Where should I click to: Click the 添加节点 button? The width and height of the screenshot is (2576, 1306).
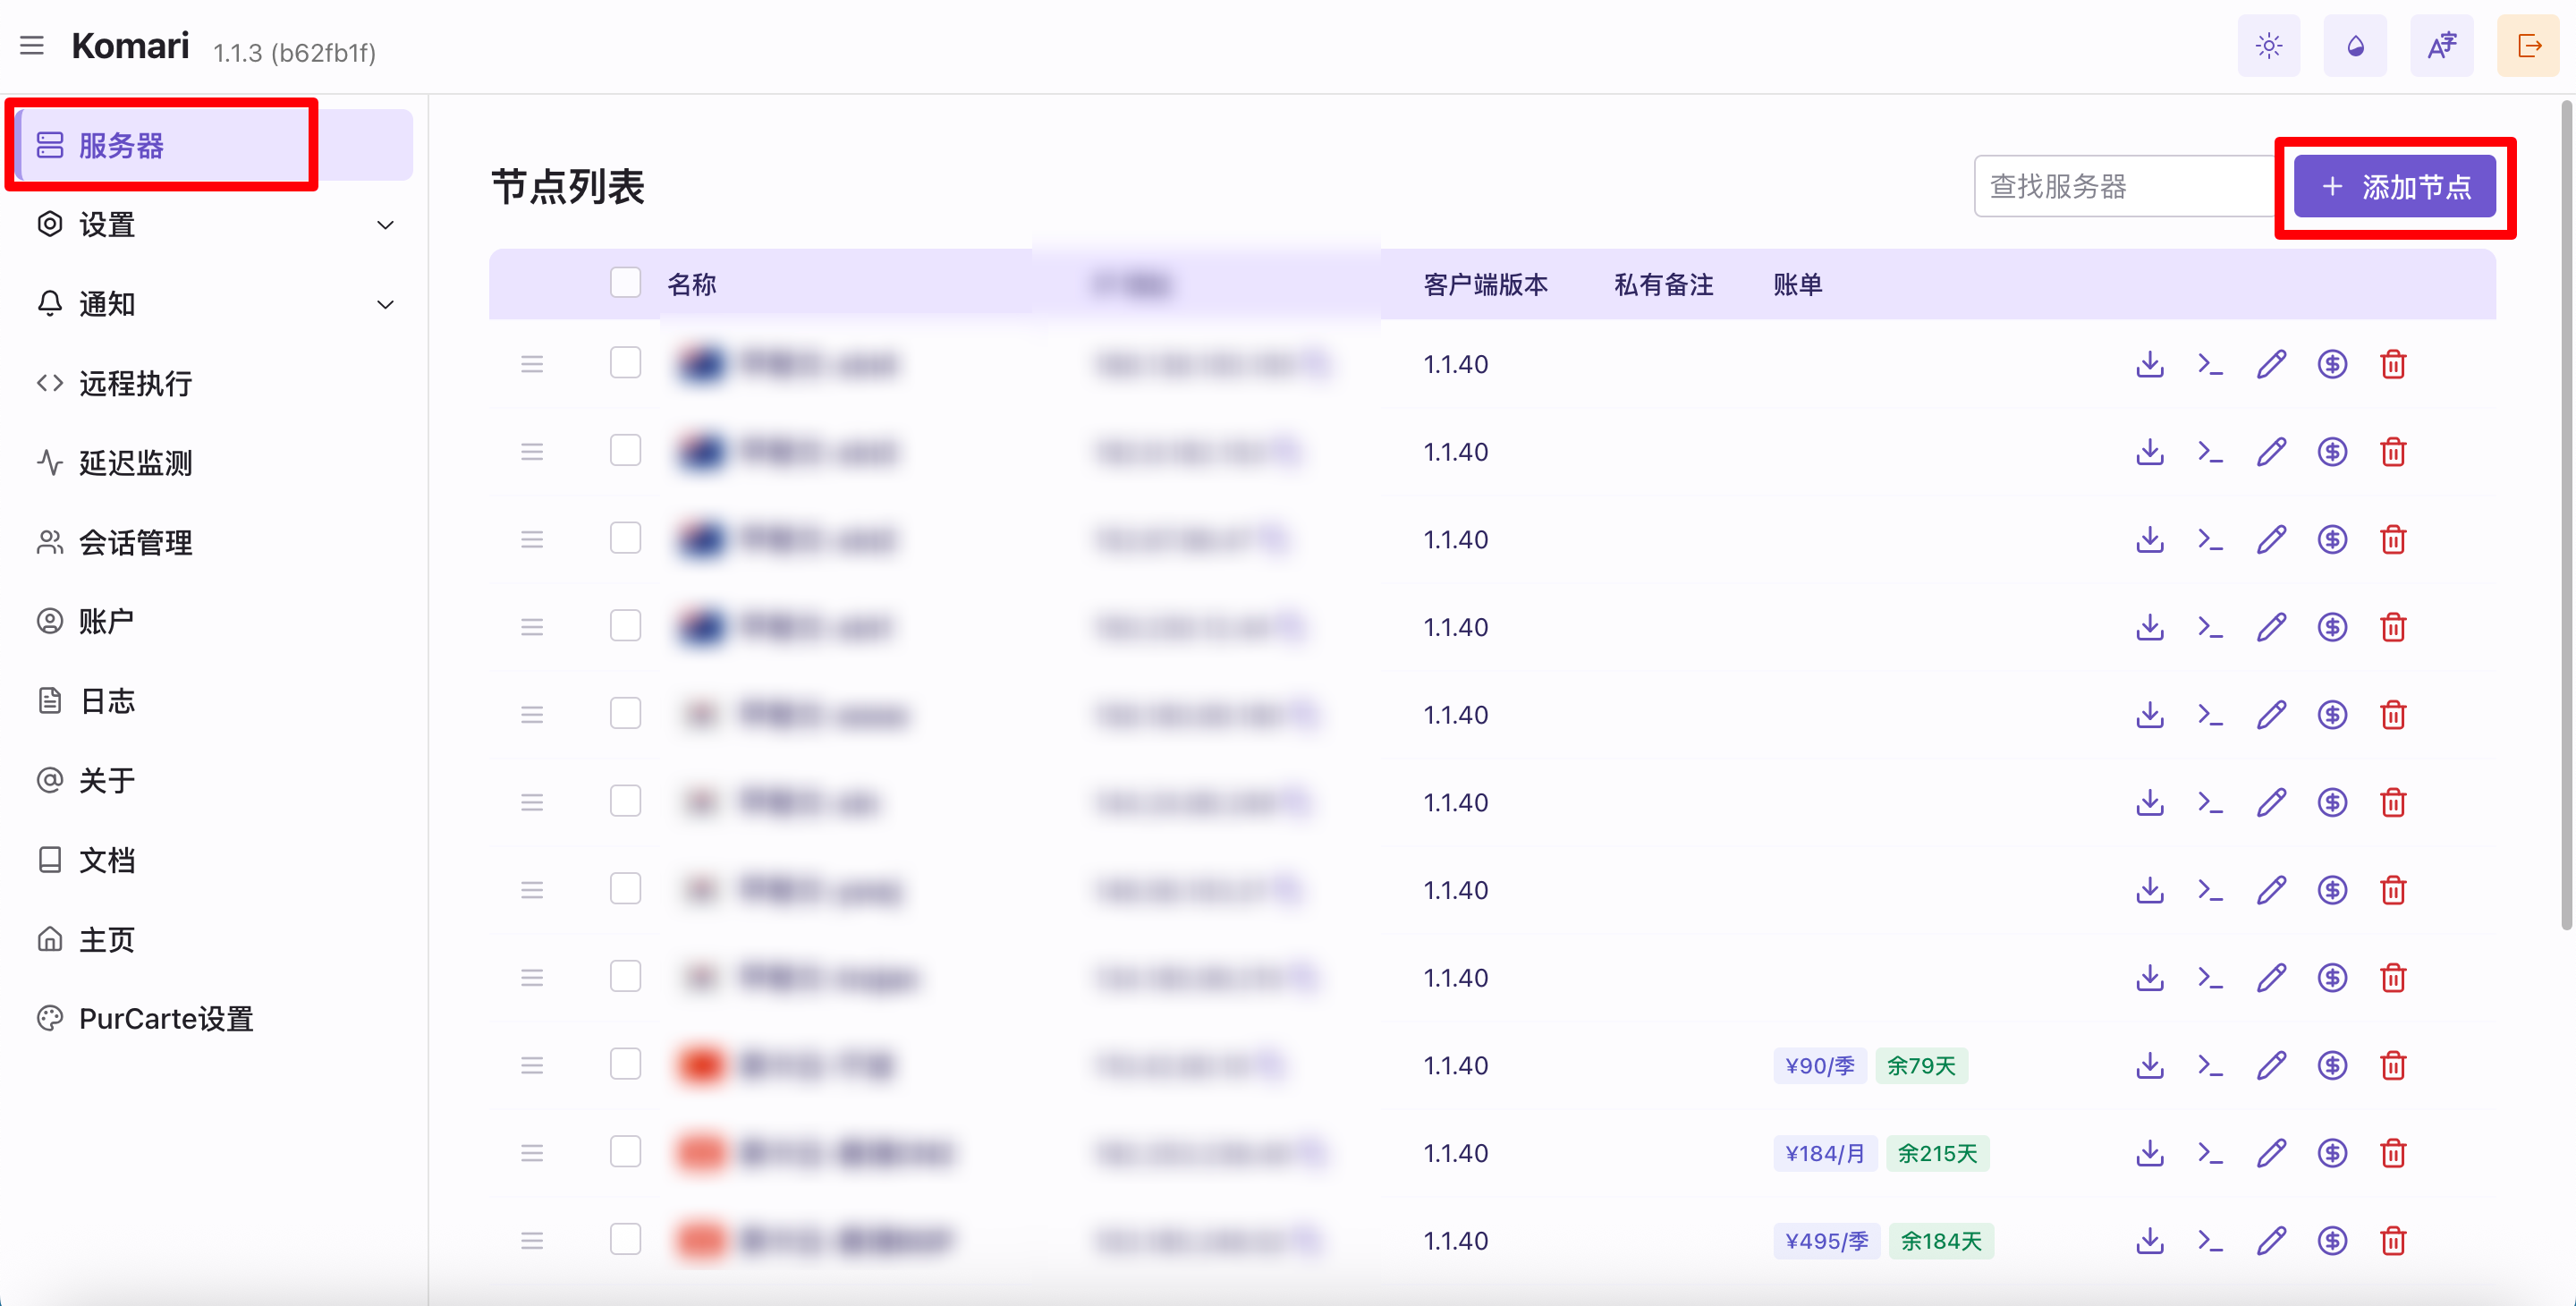pos(2394,187)
